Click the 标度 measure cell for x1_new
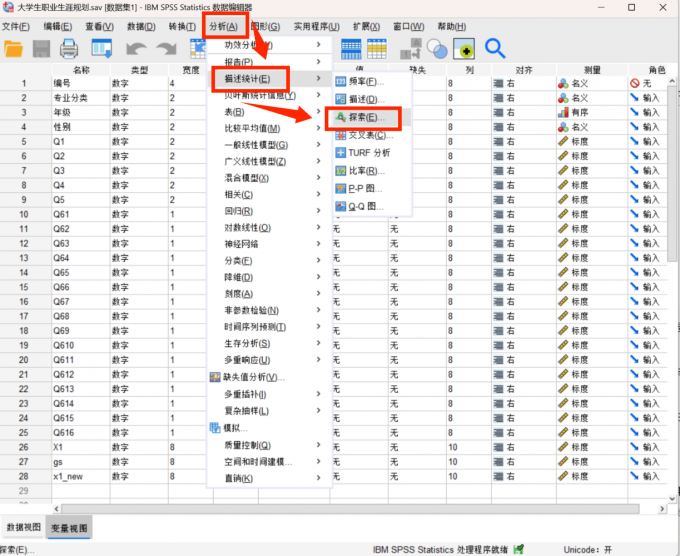 [x=592, y=476]
